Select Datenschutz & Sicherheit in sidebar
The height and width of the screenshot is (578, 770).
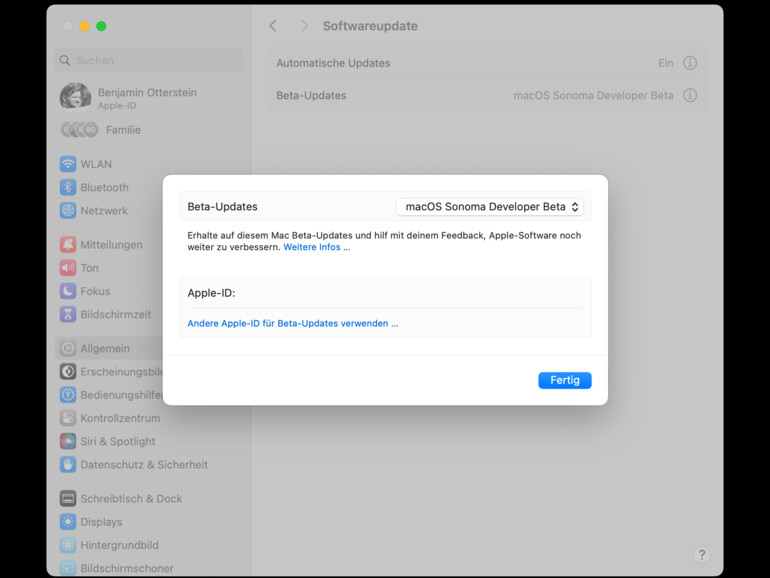click(144, 465)
